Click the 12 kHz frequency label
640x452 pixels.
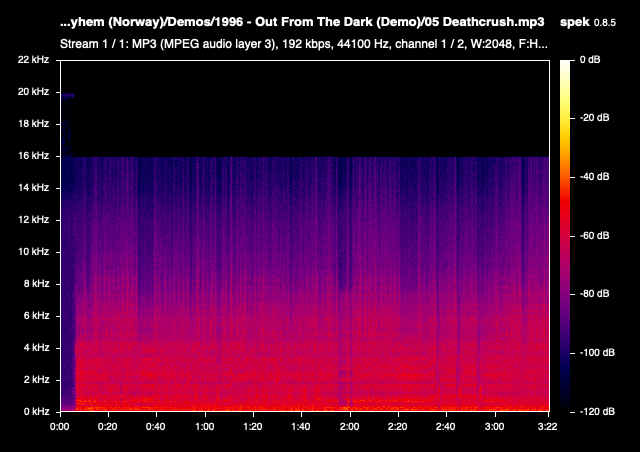click(33, 220)
